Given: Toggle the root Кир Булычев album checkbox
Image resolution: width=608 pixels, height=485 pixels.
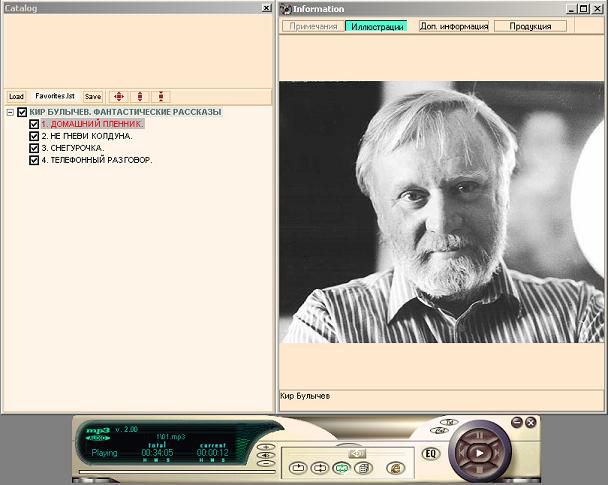Looking at the screenshot, I should click(22, 112).
